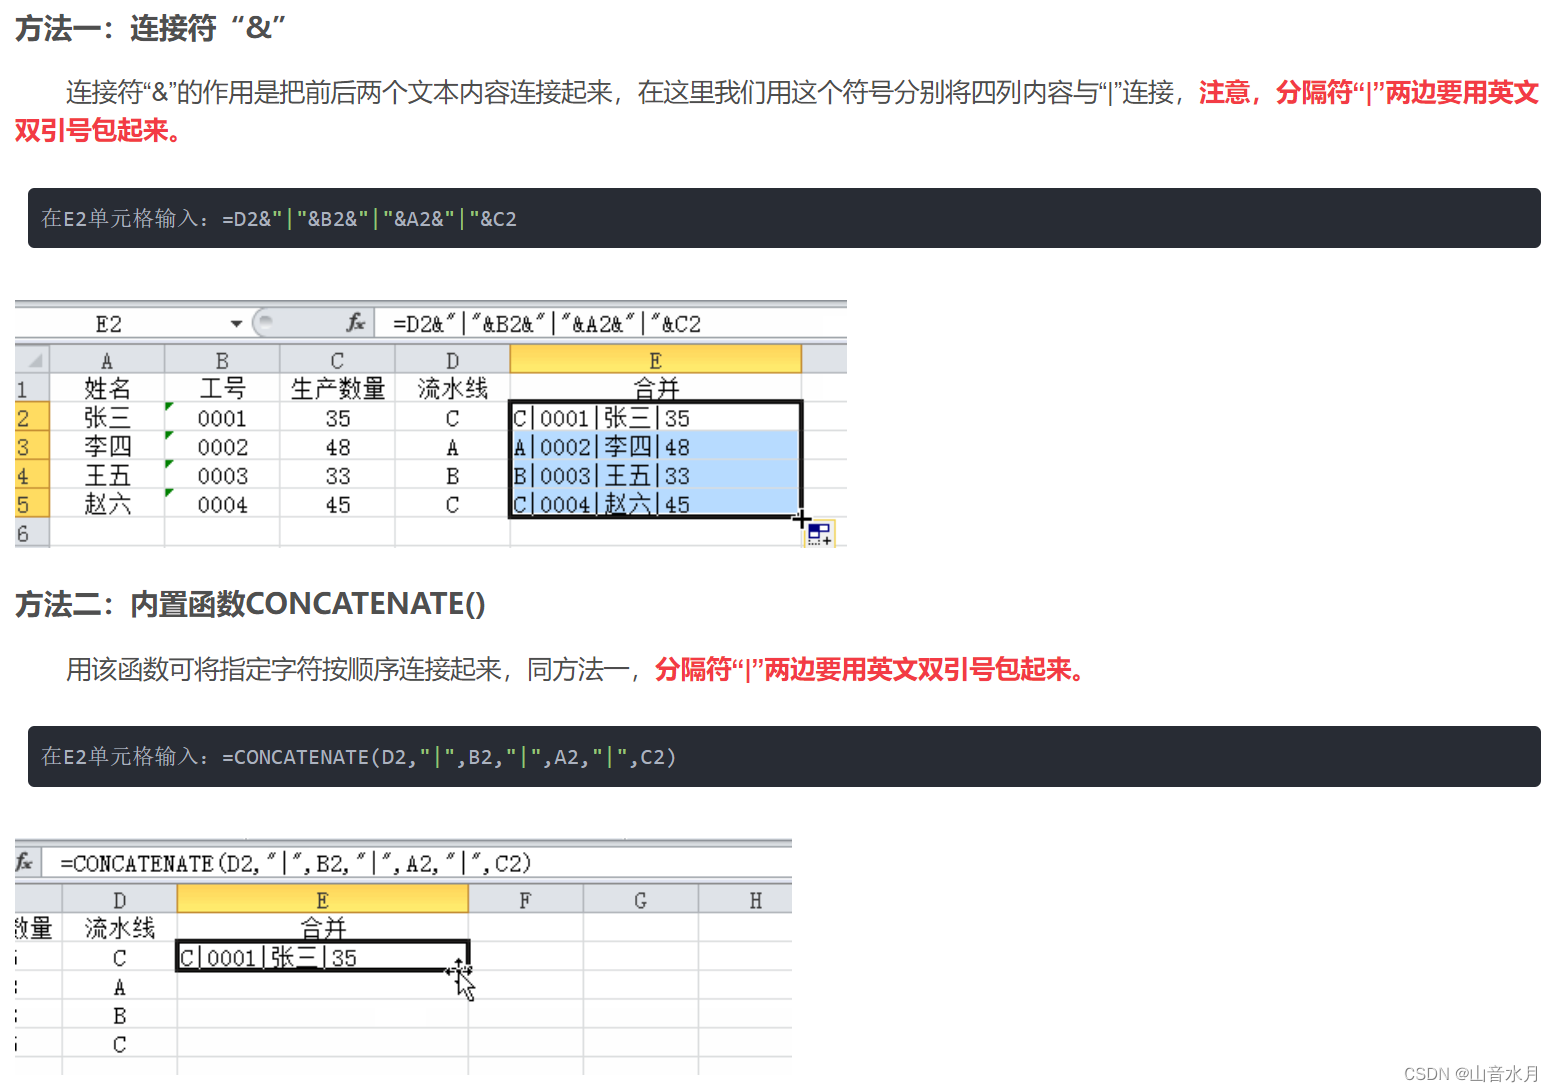Click merged cell "C|0004|赵六|45"
This screenshot has height=1092, width=1552.
pos(655,504)
